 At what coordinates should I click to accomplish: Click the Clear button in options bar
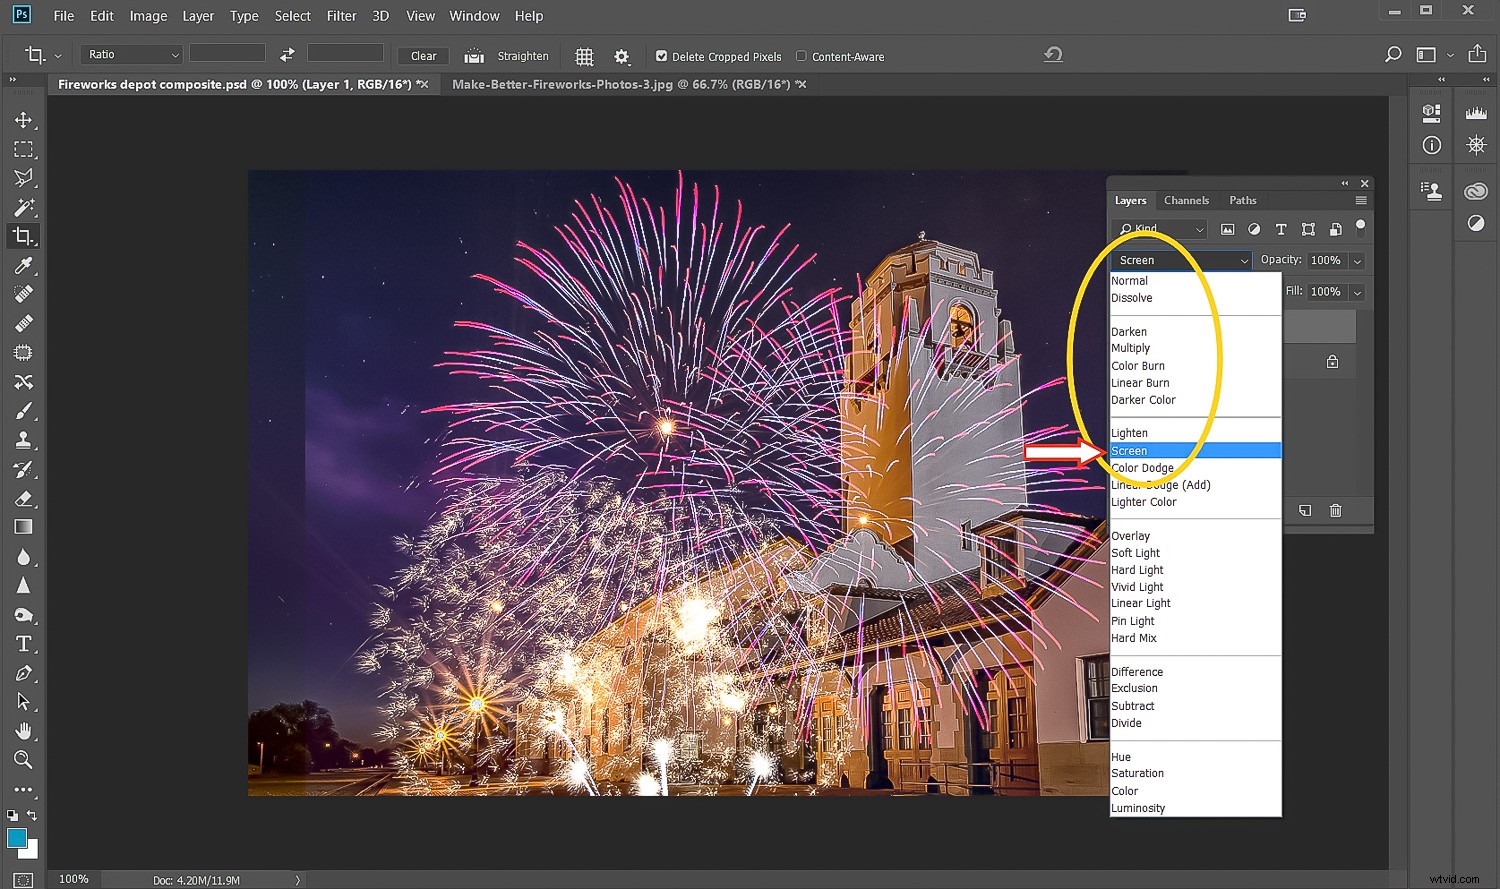(422, 55)
